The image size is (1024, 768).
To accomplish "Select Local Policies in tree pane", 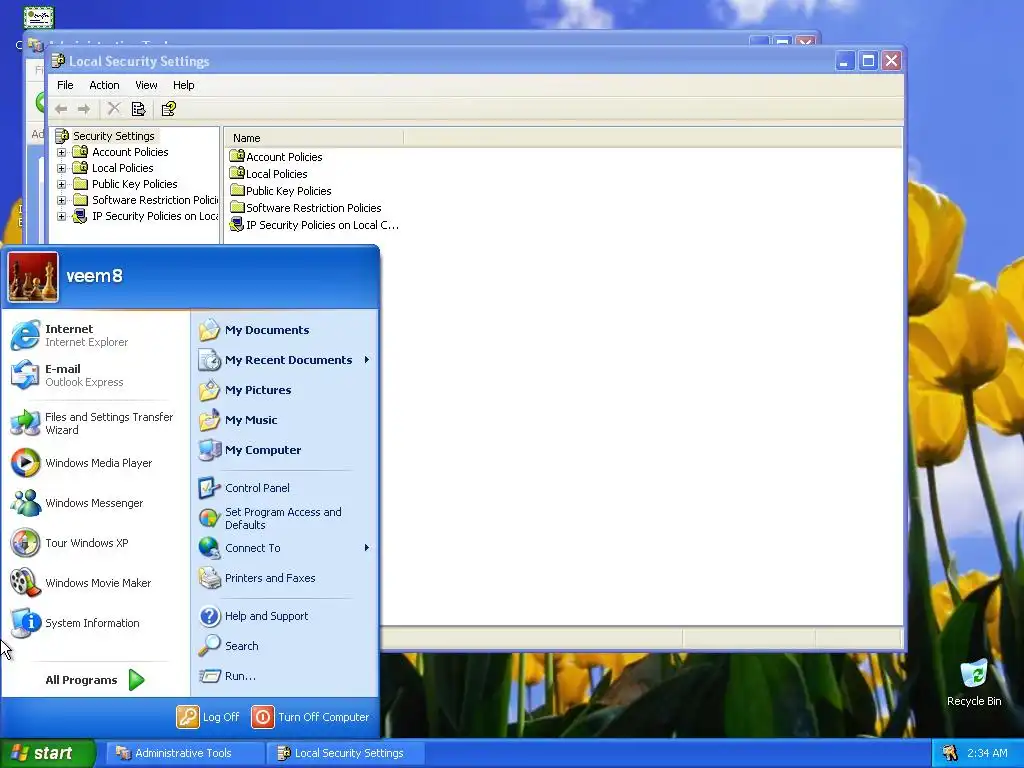I will pos(122,168).
